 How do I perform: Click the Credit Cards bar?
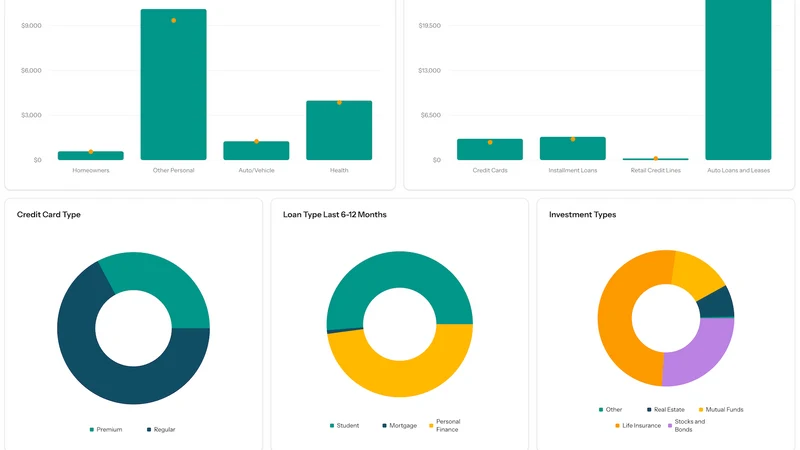pyautogui.click(x=490, y=149)
